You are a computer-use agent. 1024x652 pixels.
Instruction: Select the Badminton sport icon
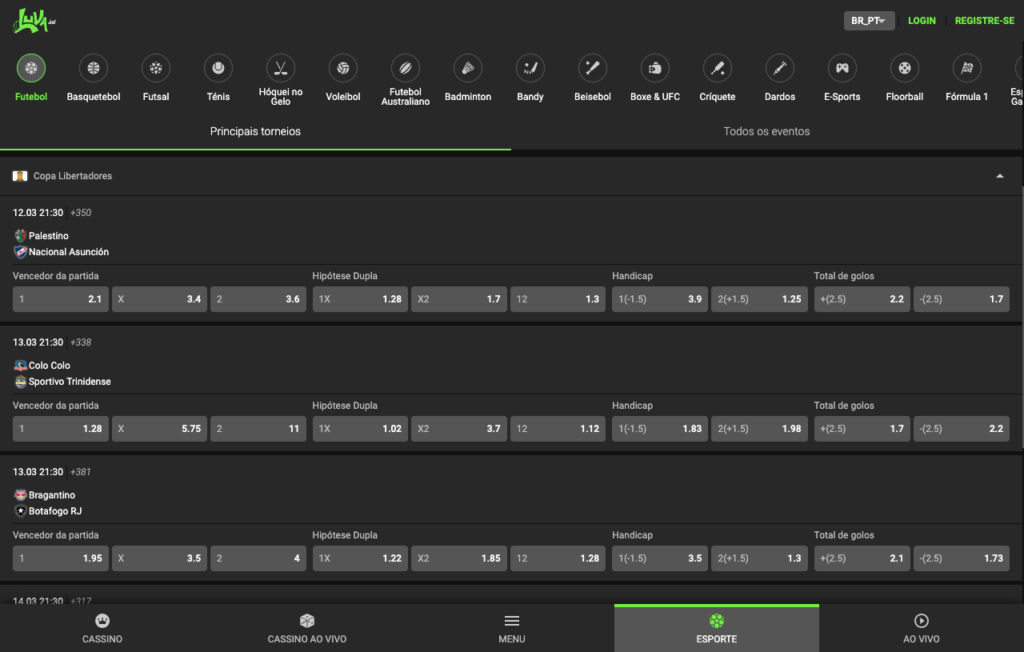click(468, 68)
